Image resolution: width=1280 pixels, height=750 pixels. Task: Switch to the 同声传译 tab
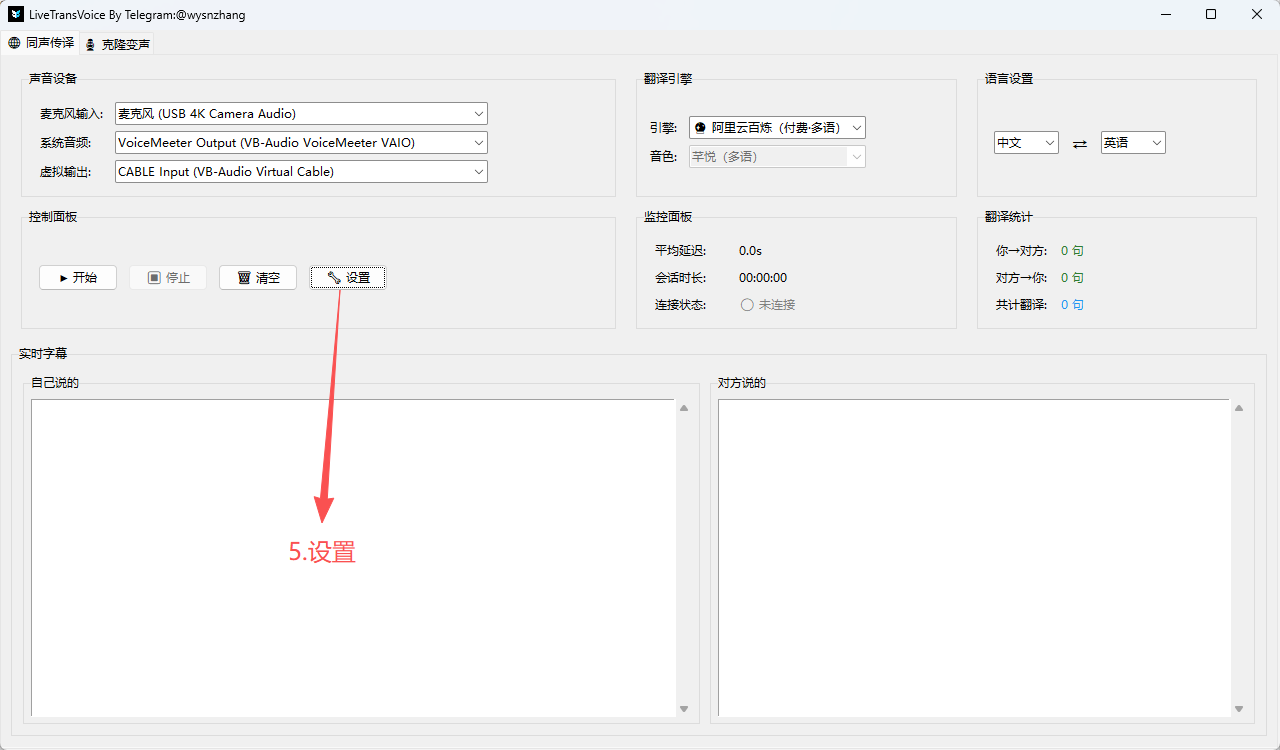coord(41,43)
